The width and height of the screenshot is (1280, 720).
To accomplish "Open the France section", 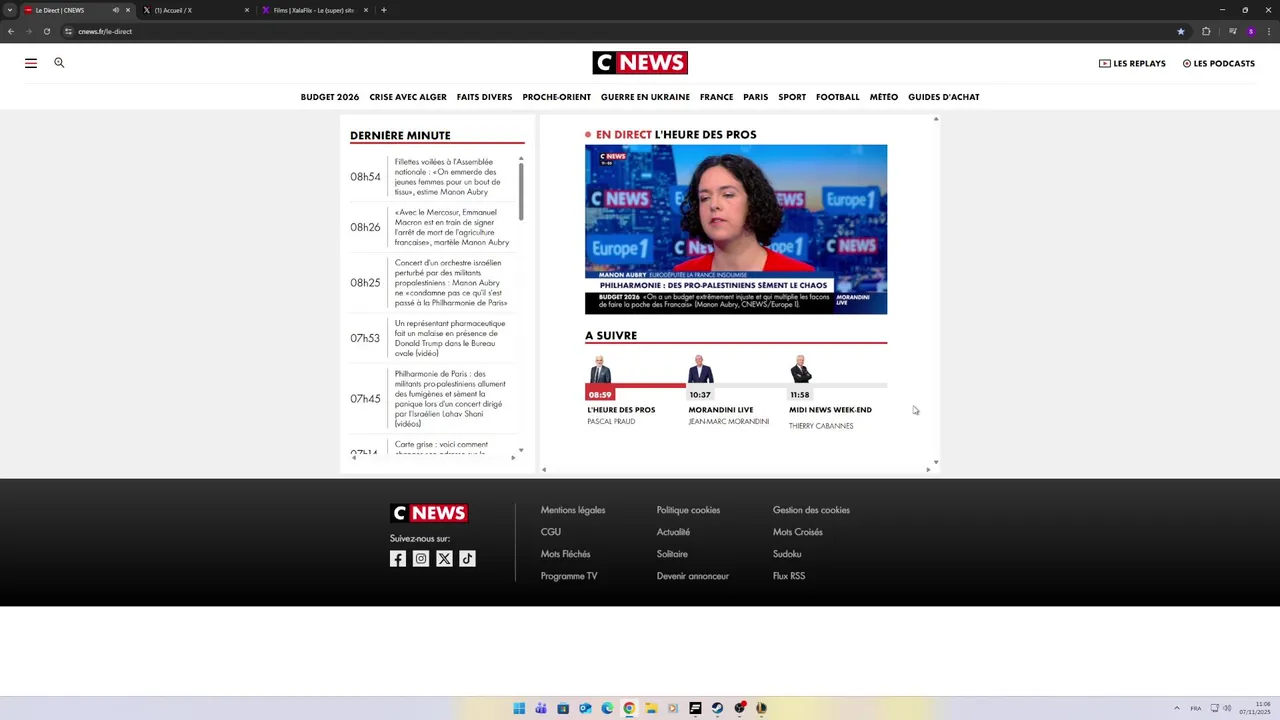I will 716,97.
